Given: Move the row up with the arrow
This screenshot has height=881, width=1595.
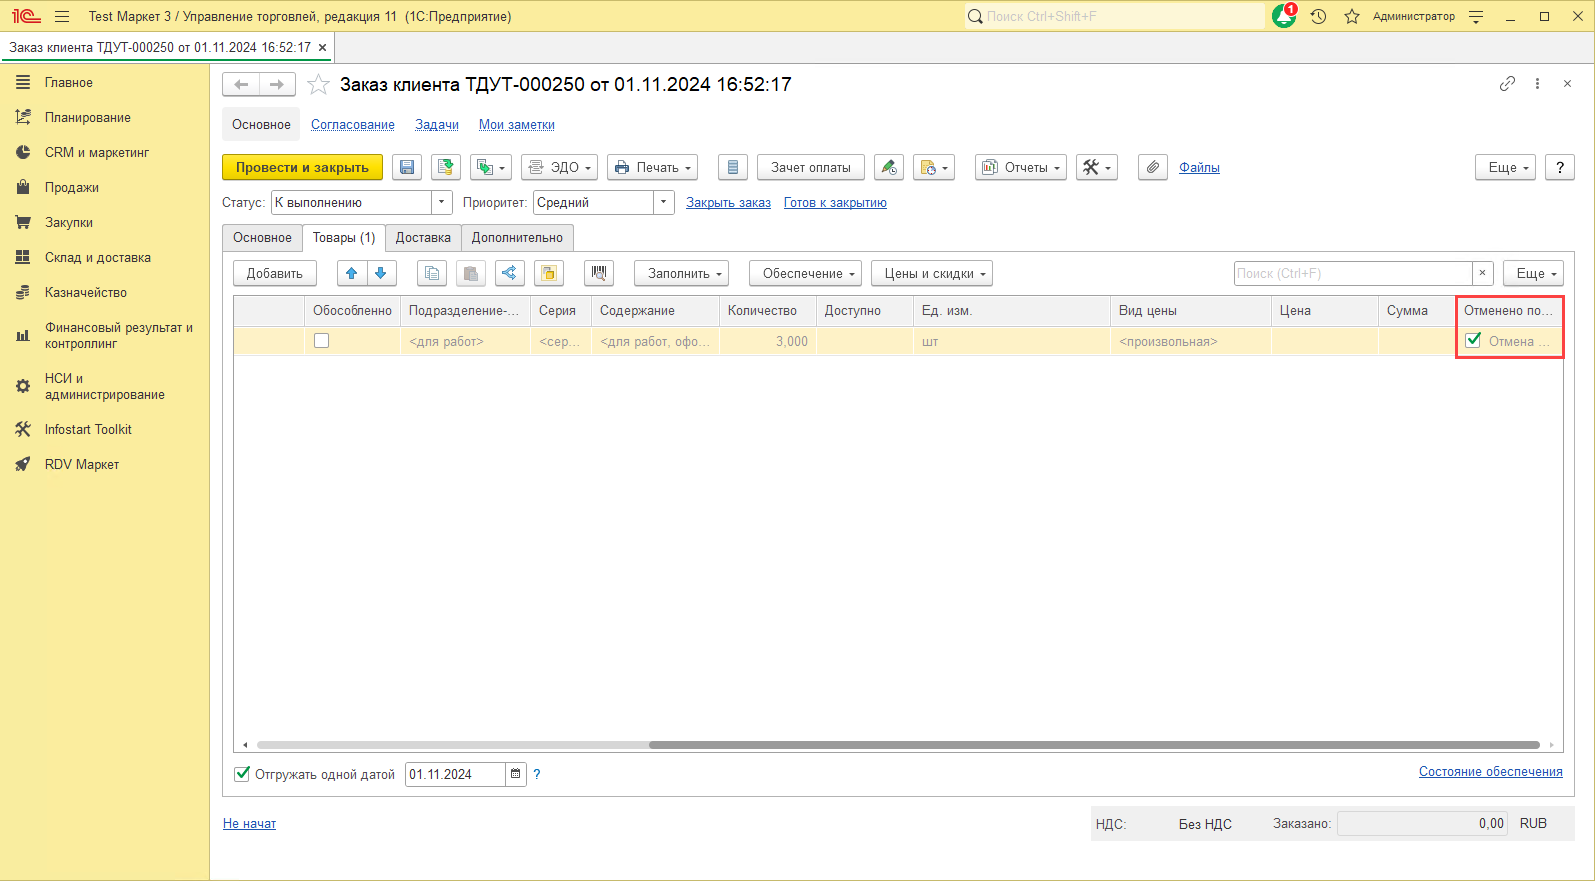Looking at the screenshot, I should 352,274.
